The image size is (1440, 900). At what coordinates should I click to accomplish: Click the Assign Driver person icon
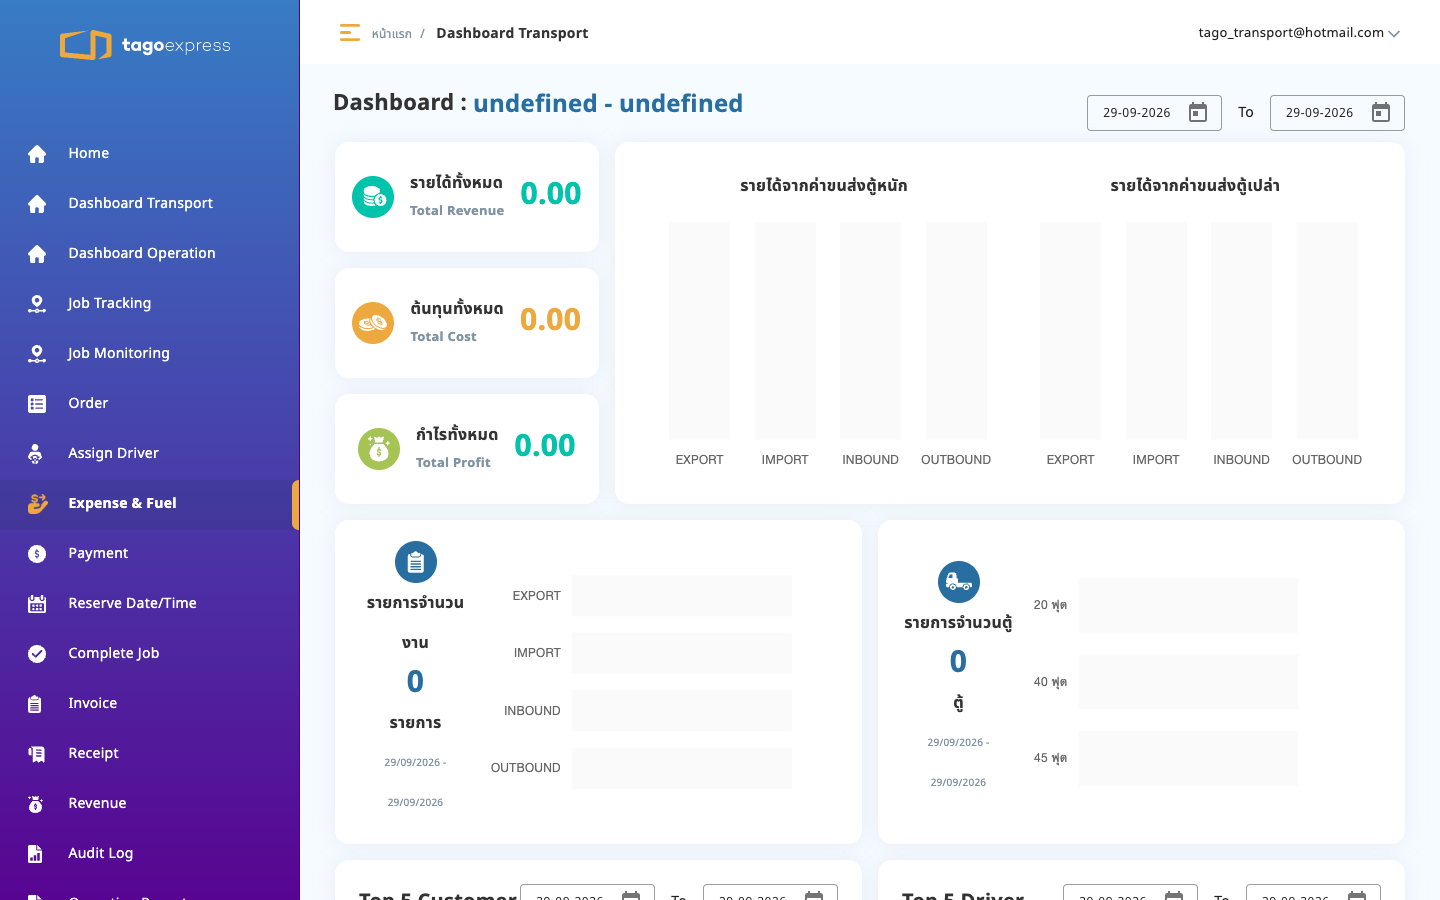coord(35,453)
